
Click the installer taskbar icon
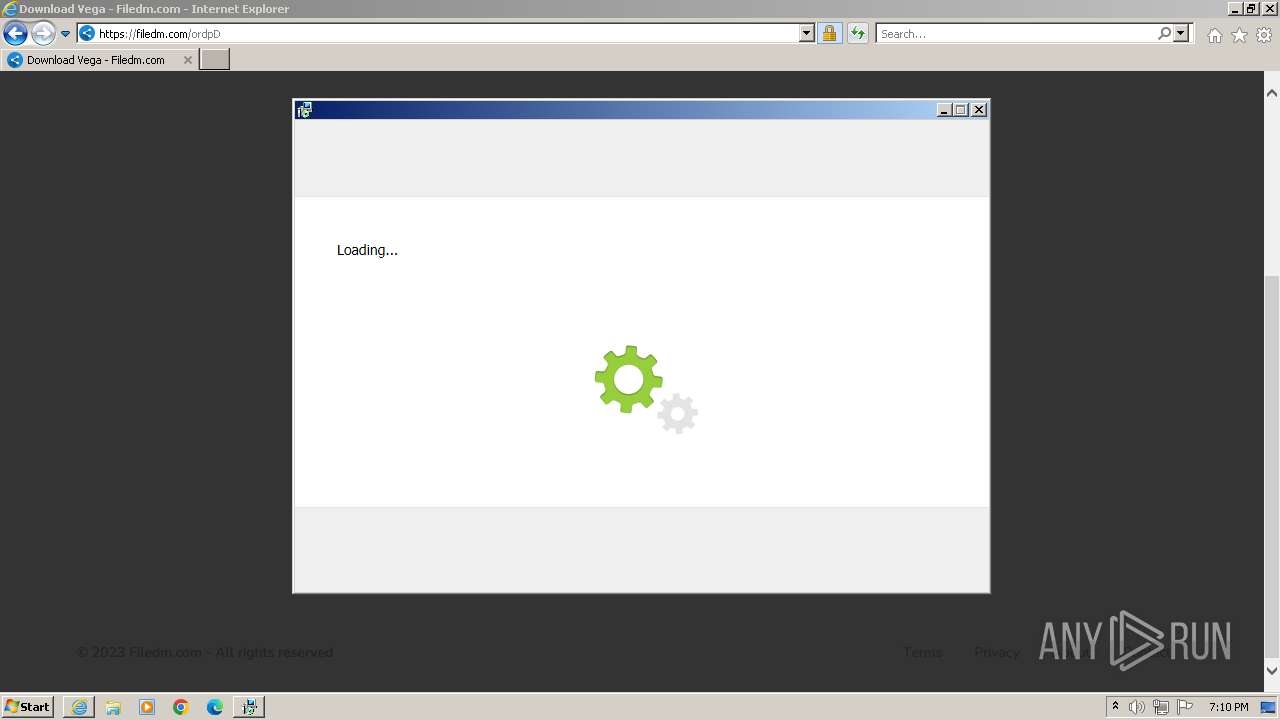click(x=249, y=707)
